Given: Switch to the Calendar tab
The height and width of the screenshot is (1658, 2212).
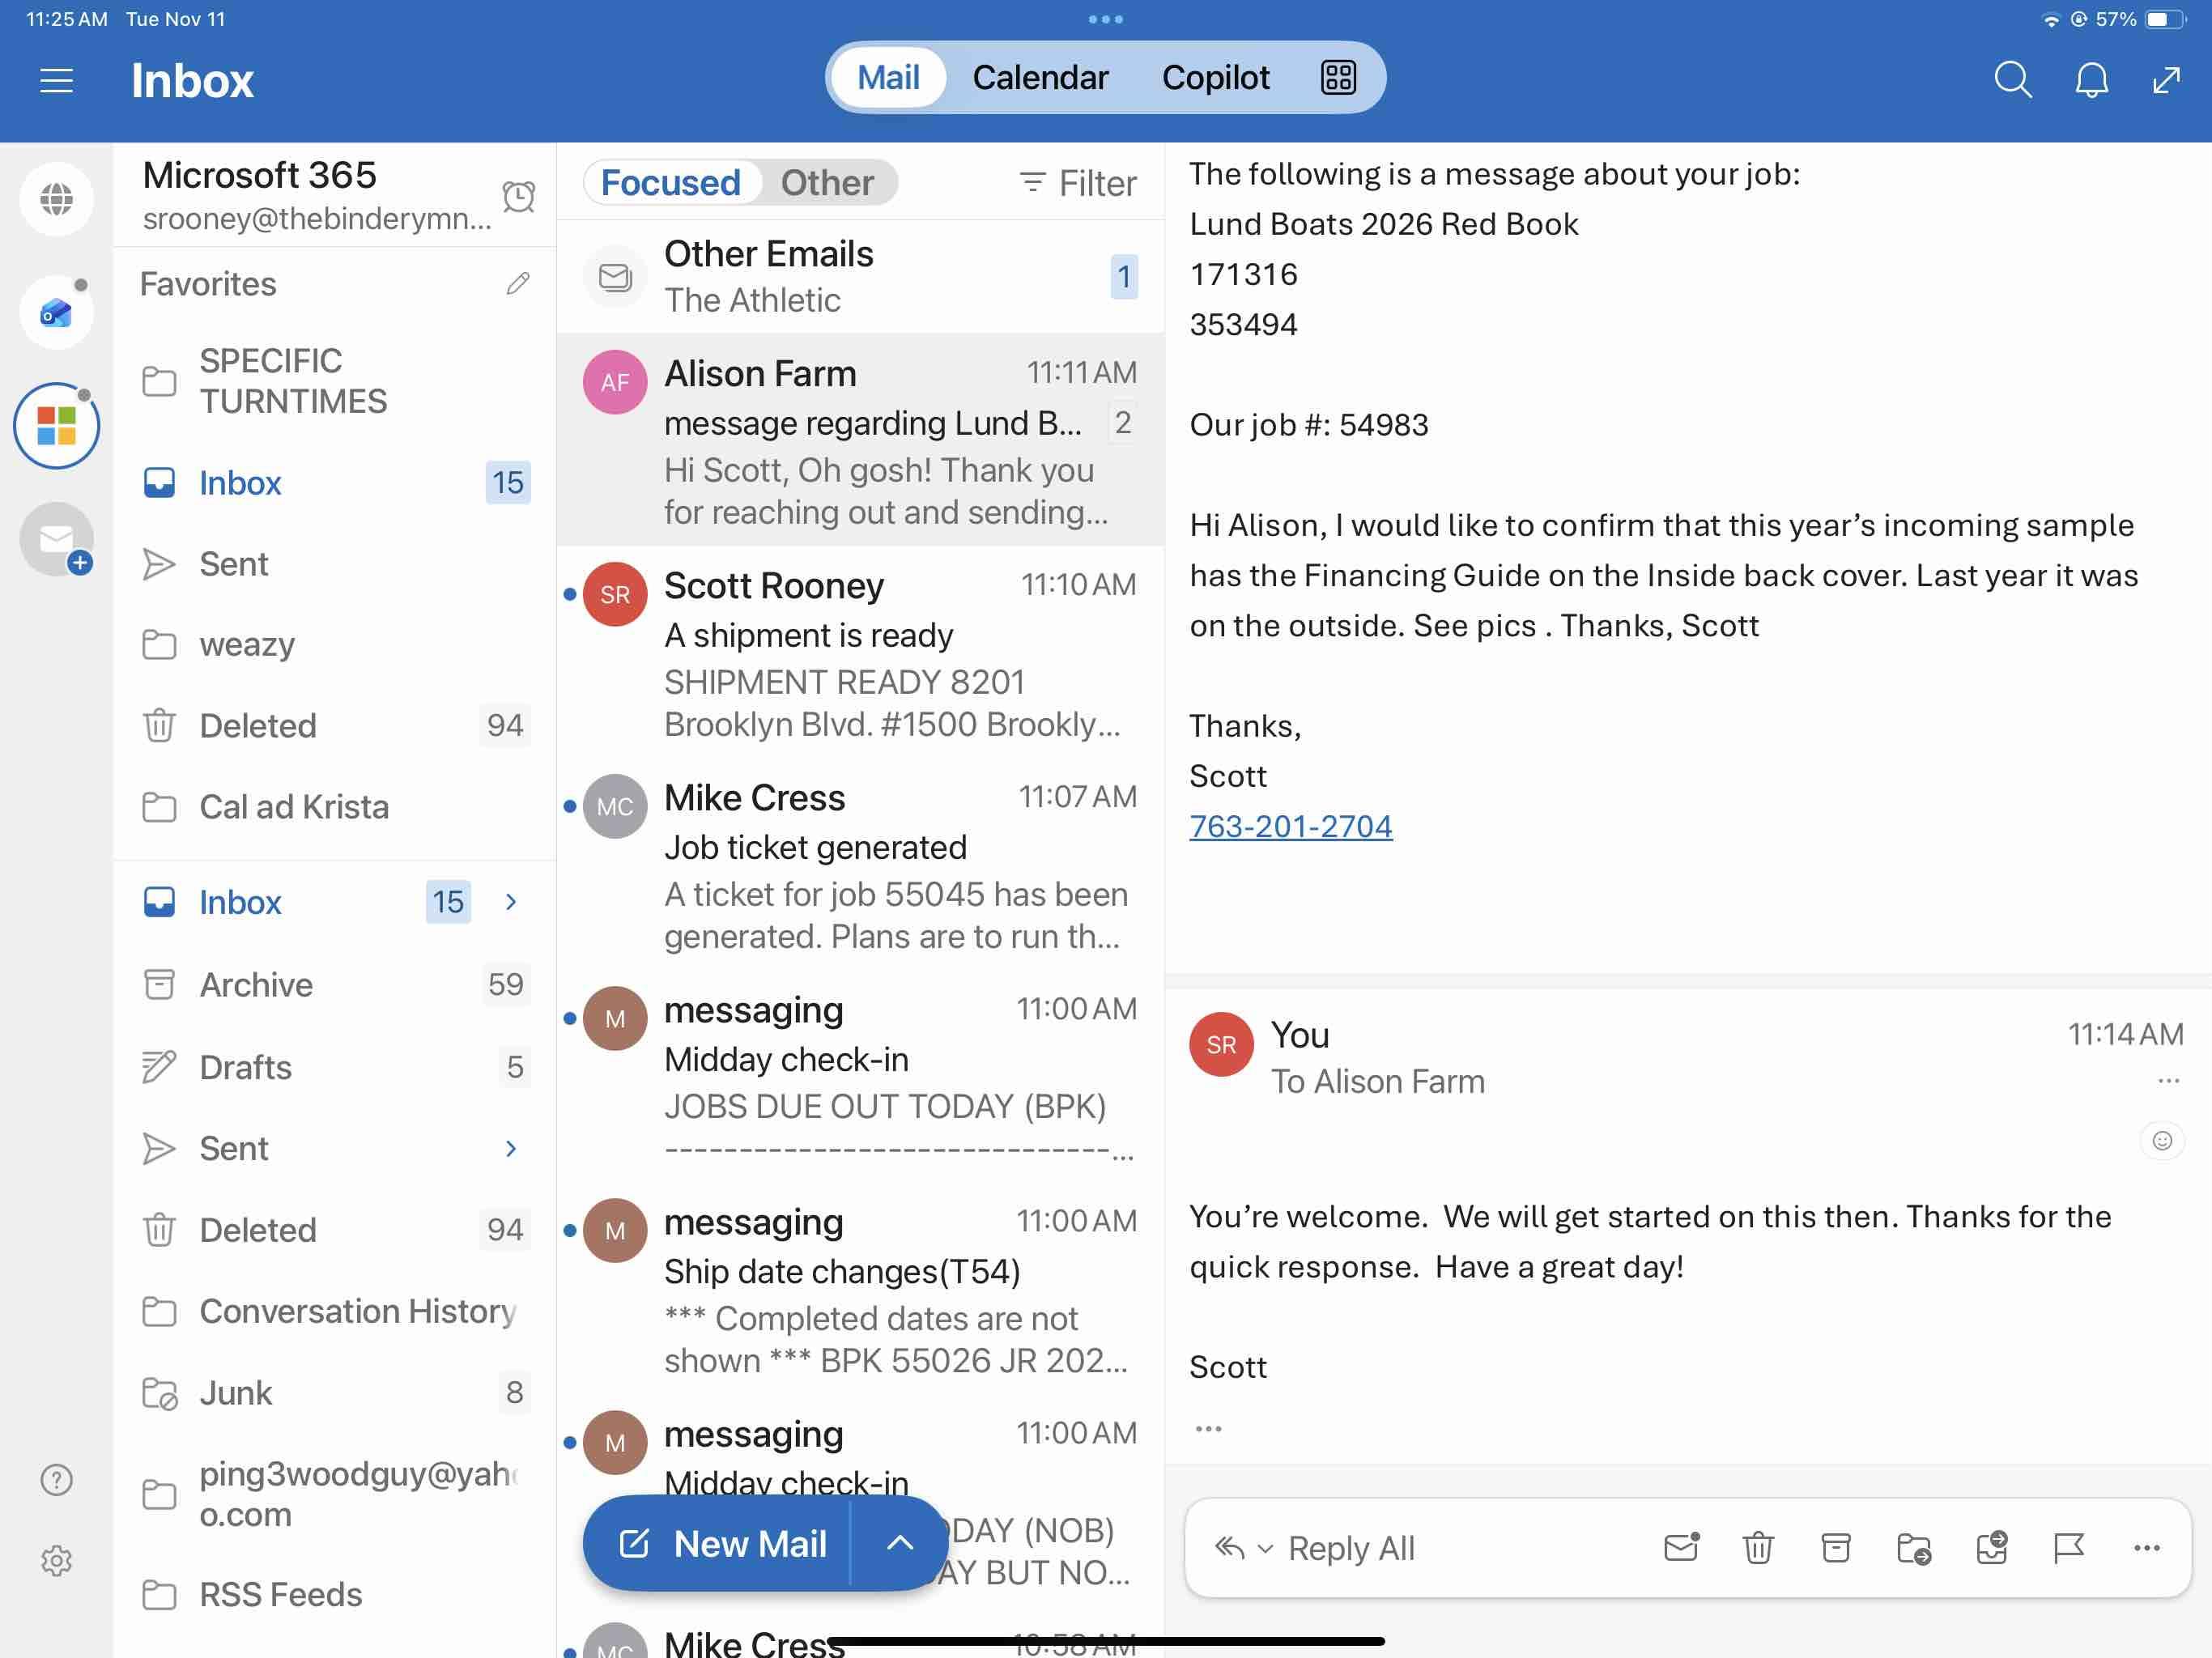Looking at the screenshot, I should tap(1040, 77).
